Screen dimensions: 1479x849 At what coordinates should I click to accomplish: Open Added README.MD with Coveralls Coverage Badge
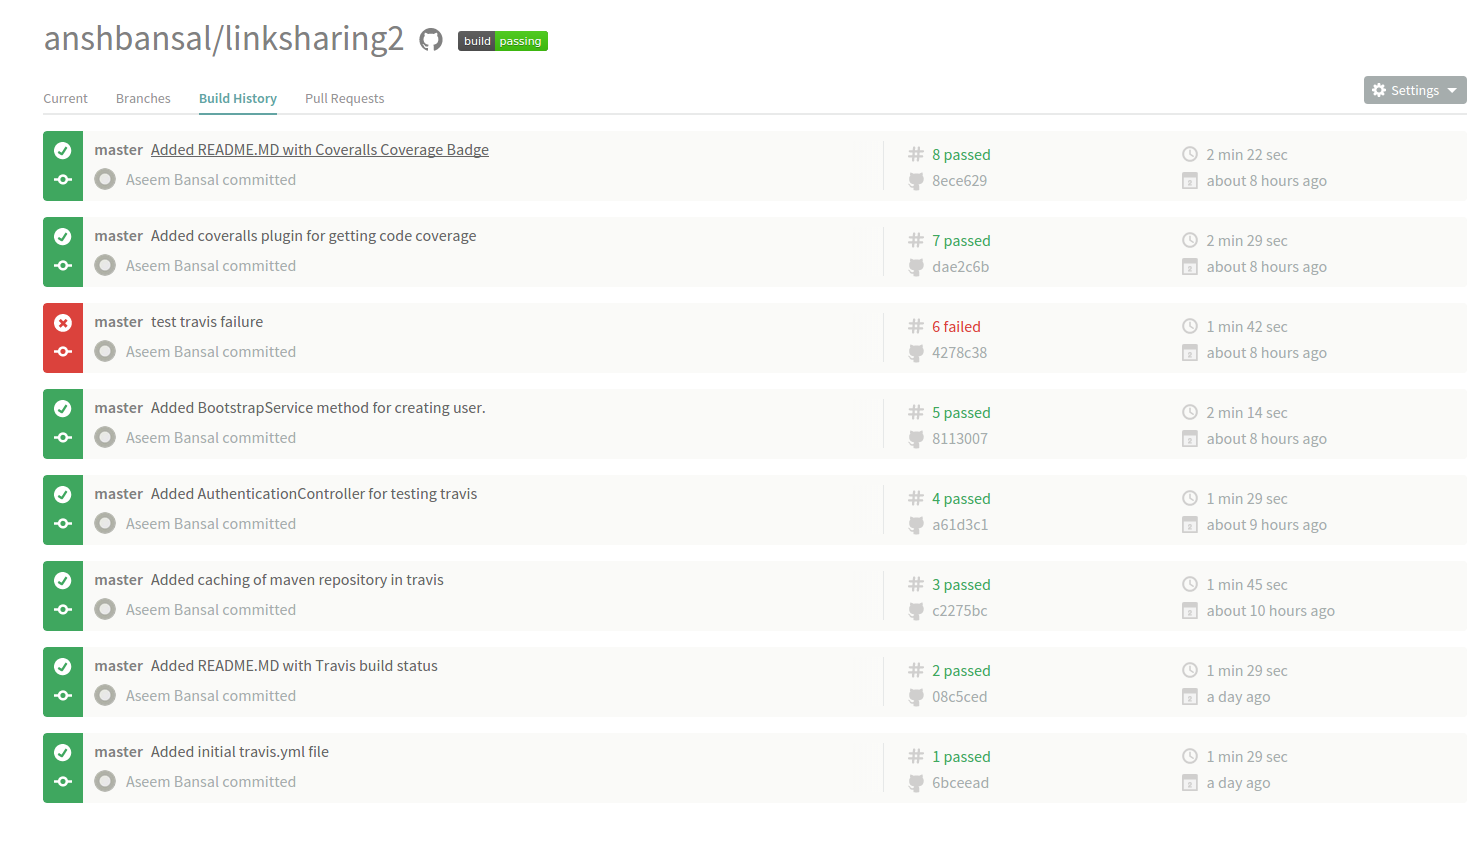pyautogui.click(x=319, y=150)
